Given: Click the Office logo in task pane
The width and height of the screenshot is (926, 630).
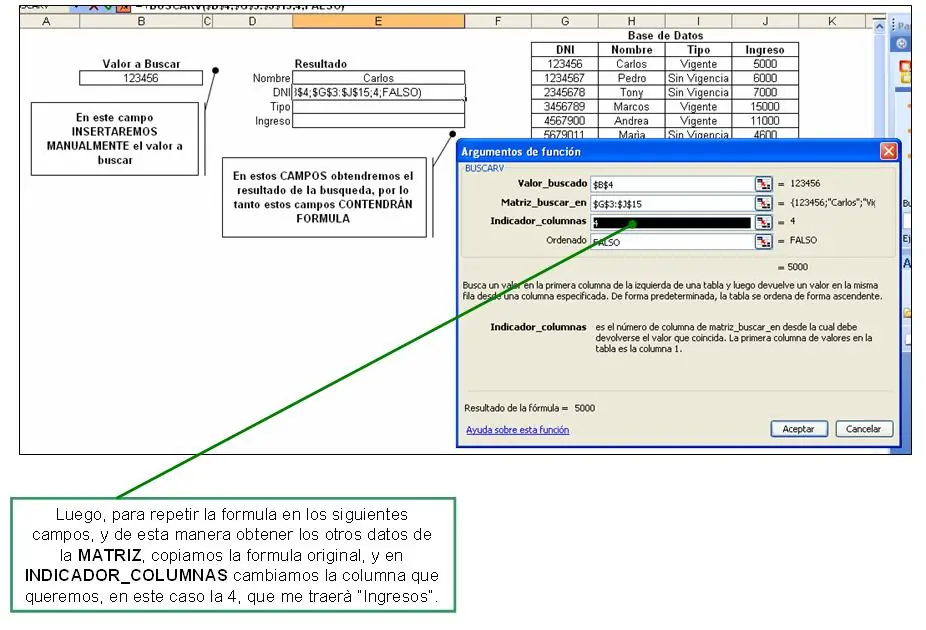Looking at the screenshot, I should [905, 70].
